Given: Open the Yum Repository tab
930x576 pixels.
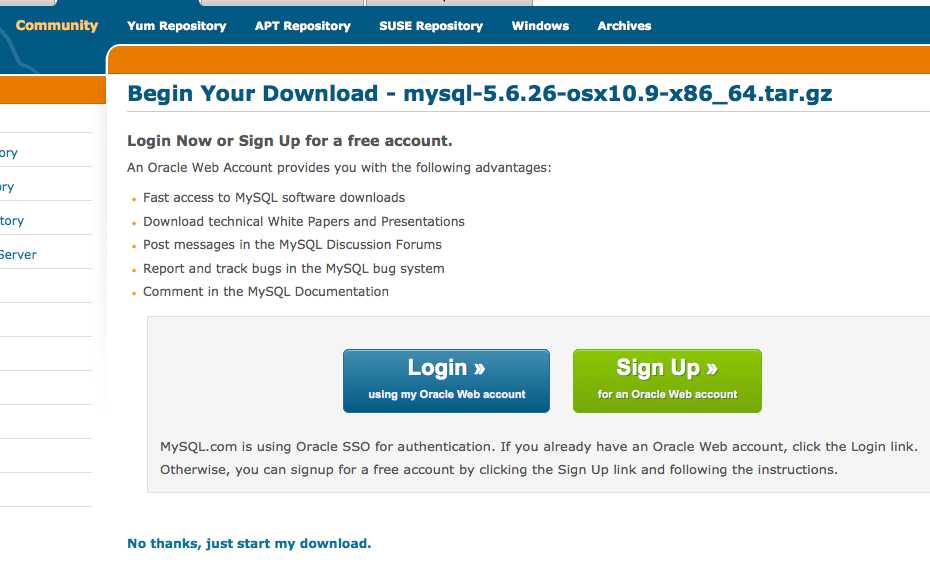Looking at the screenshot, I should point(177,26).
